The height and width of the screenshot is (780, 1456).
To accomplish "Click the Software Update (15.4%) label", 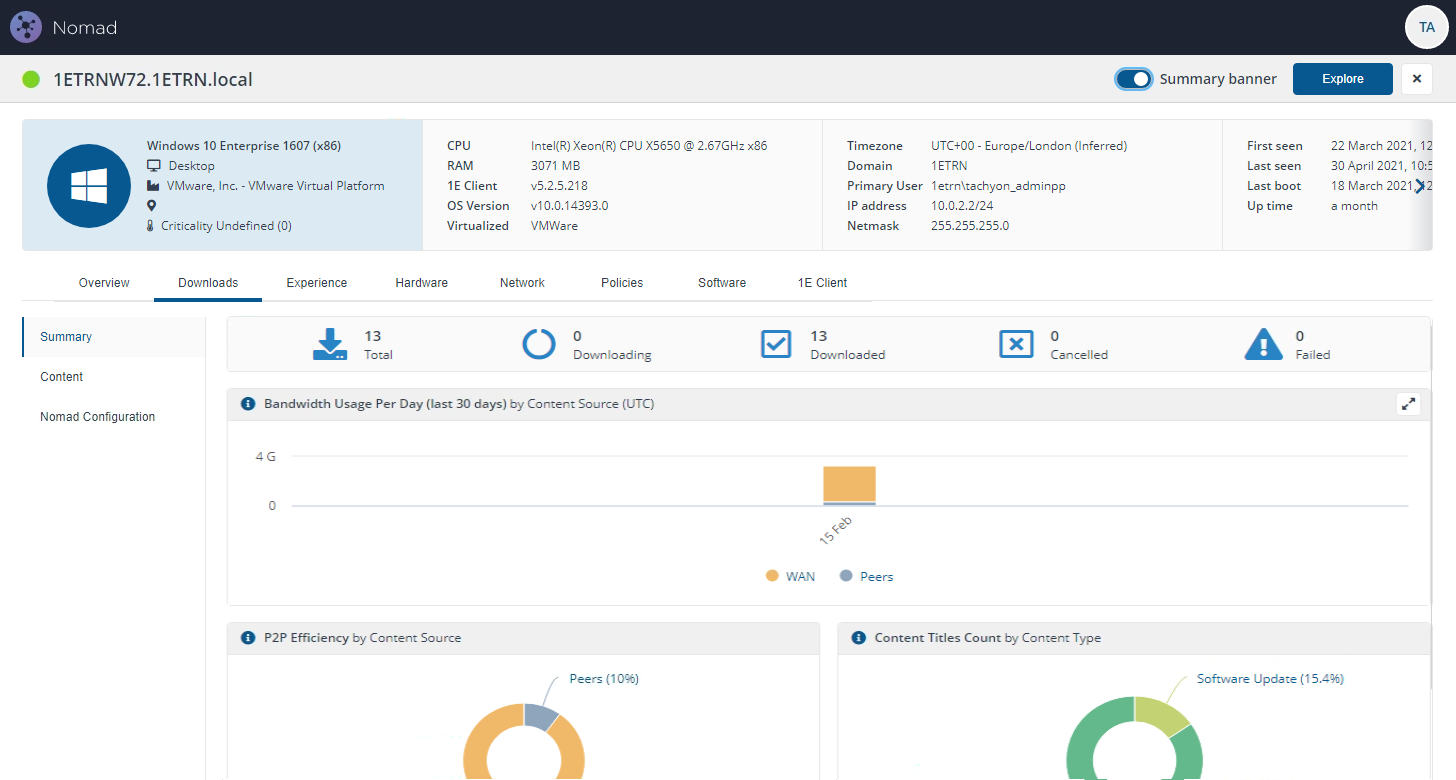I will 1270,679.
